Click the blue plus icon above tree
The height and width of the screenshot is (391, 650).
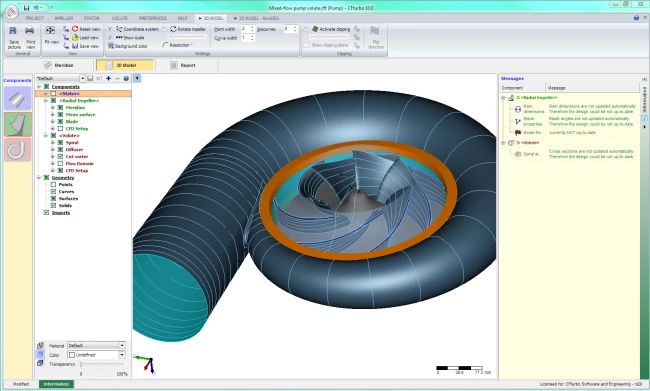pos(108,78)
